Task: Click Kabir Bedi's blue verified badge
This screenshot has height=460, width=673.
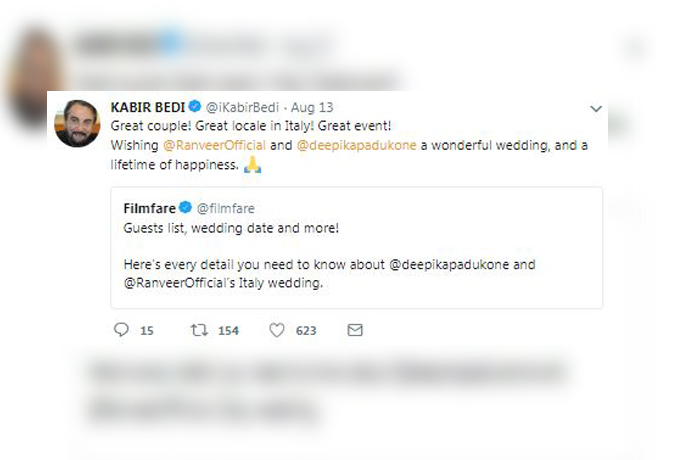Action: (x=198, y=106)
